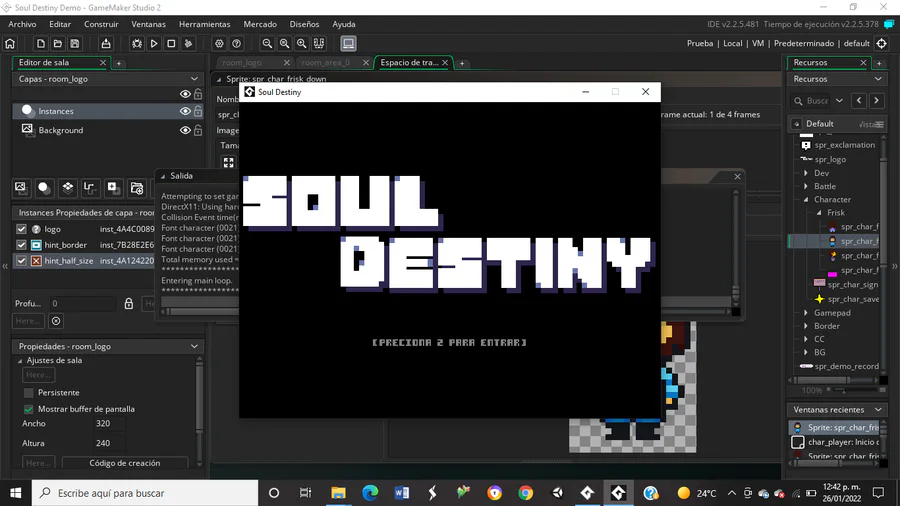Toggle visibility of Background layer
This screenshot has width=900, height=506.
point(185,130)
